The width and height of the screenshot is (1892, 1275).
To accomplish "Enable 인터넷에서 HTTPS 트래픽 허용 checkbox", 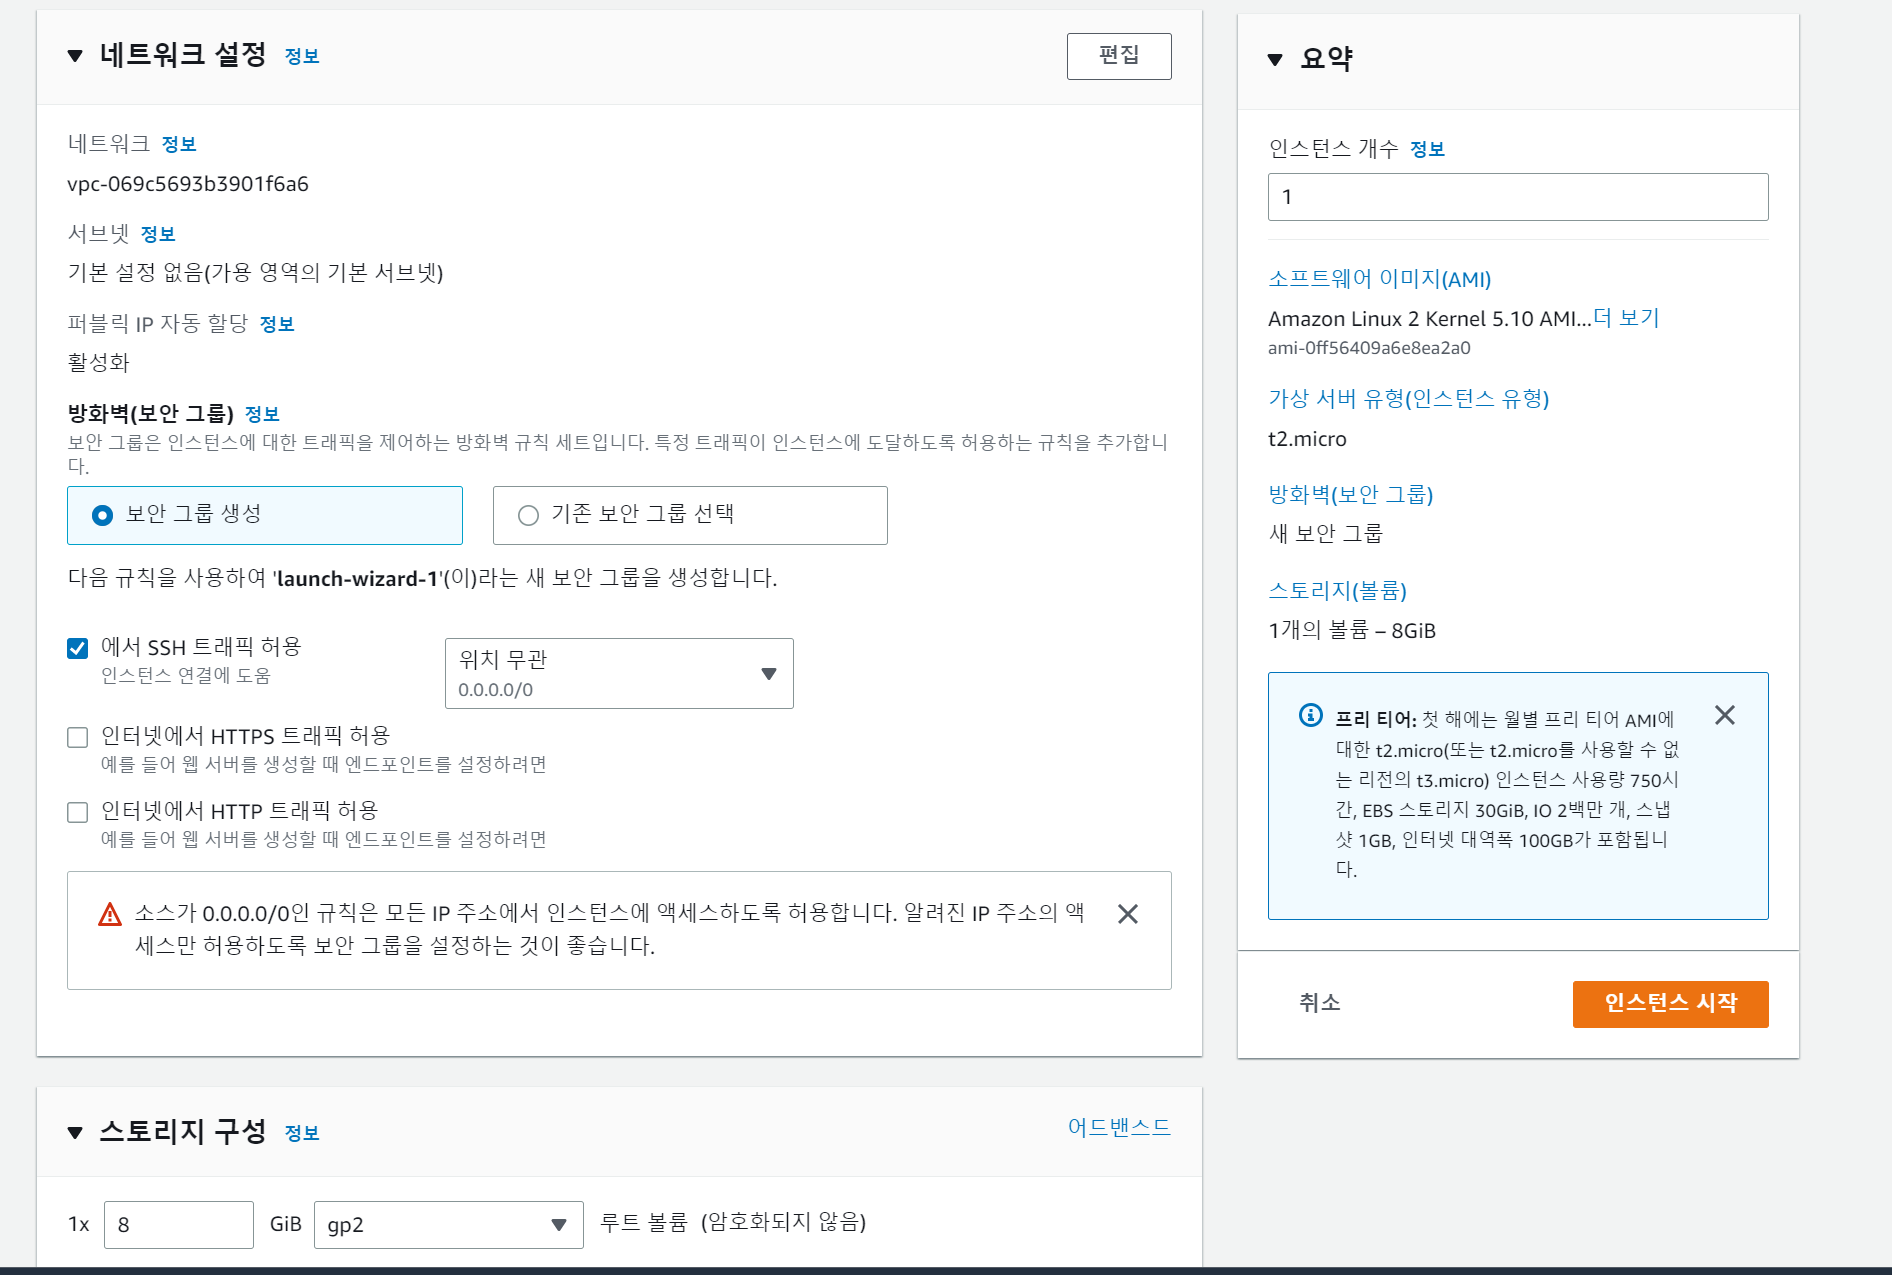I will pyautogui.click(x=77, y=738).
